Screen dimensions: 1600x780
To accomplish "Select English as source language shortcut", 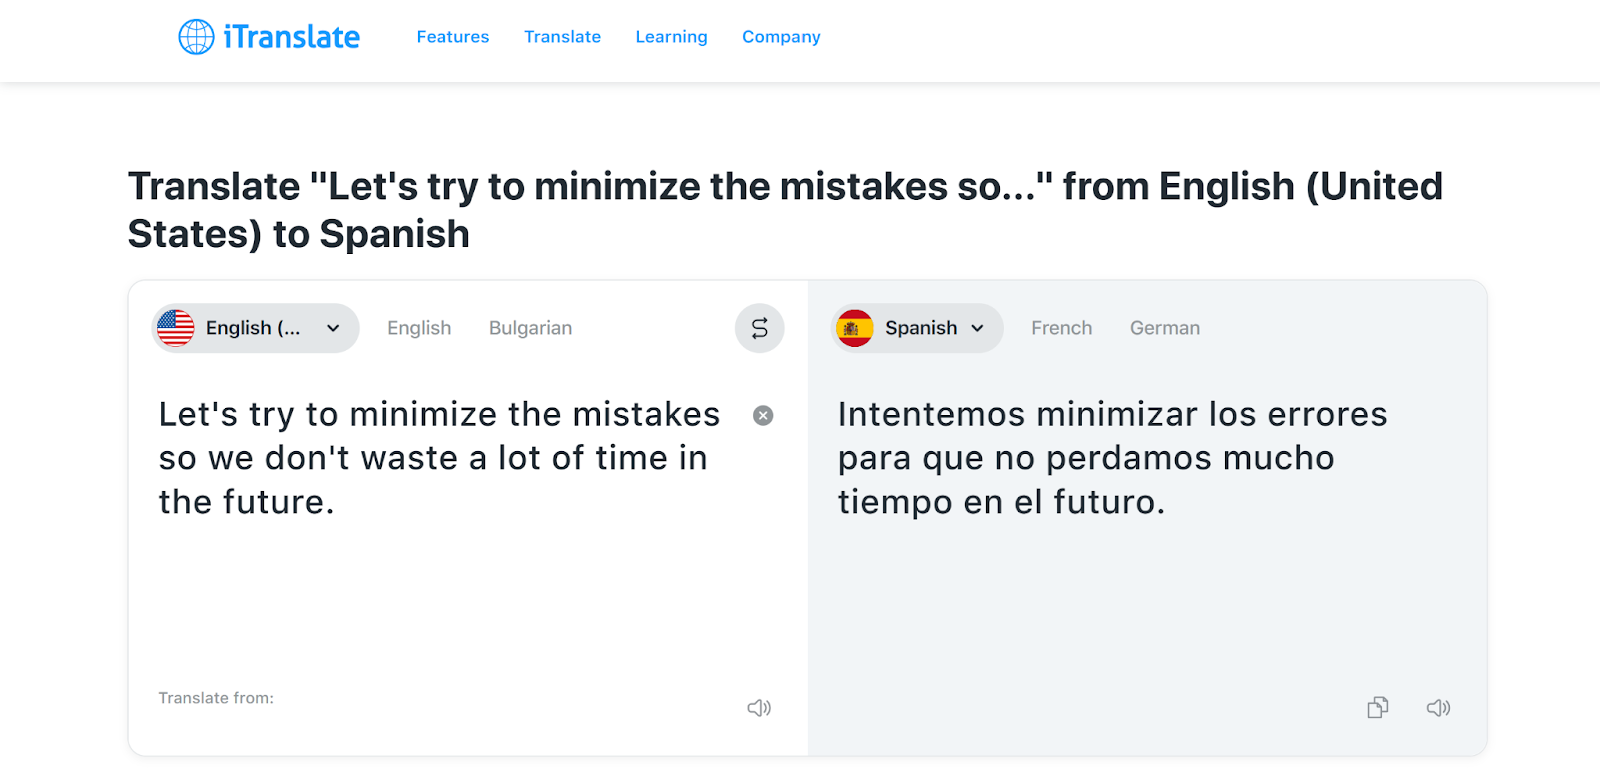I will [419, 328].
